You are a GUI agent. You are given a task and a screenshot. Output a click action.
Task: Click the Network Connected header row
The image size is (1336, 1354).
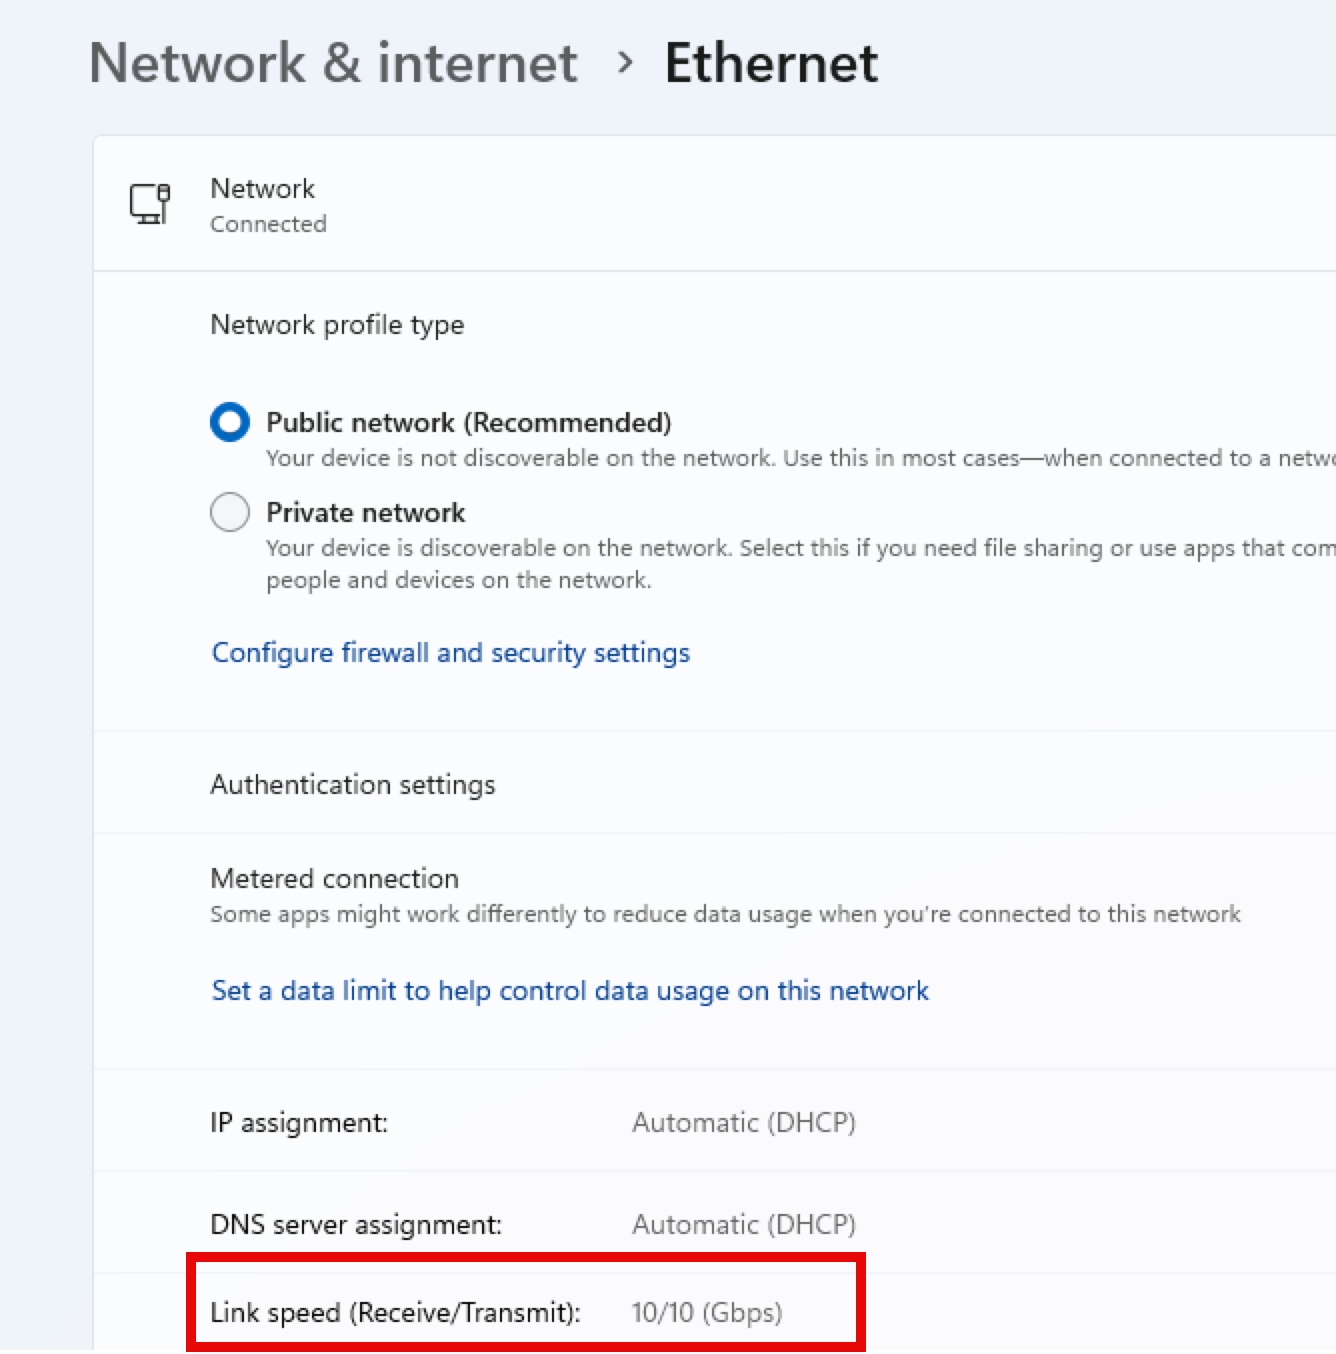tap(268, 204)
